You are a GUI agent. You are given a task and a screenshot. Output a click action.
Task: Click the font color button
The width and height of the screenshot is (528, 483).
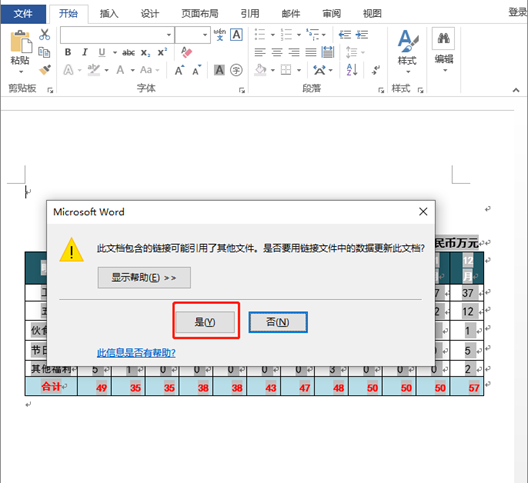click(120, 70)
